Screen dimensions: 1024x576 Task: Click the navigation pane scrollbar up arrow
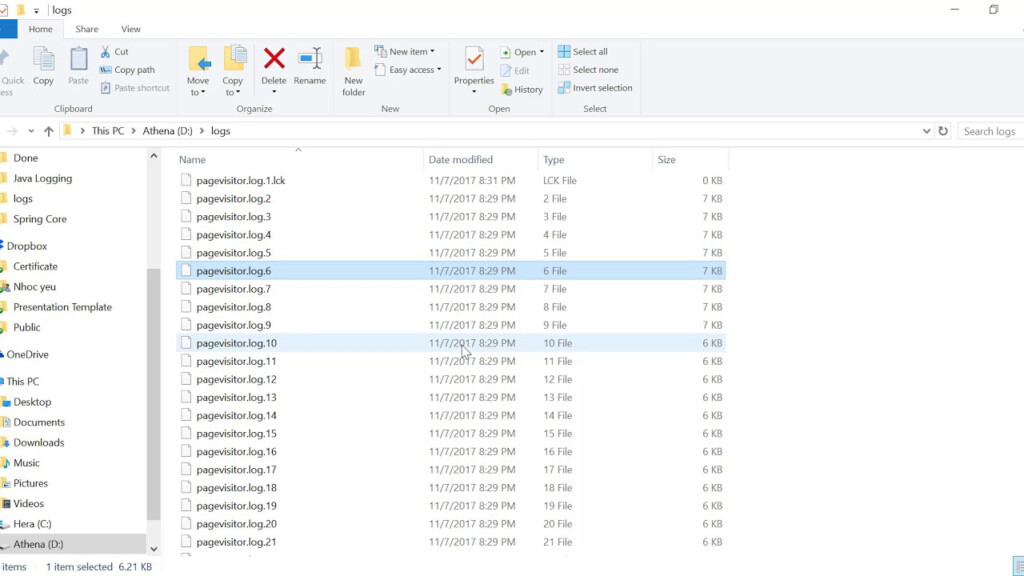(153, 156)
